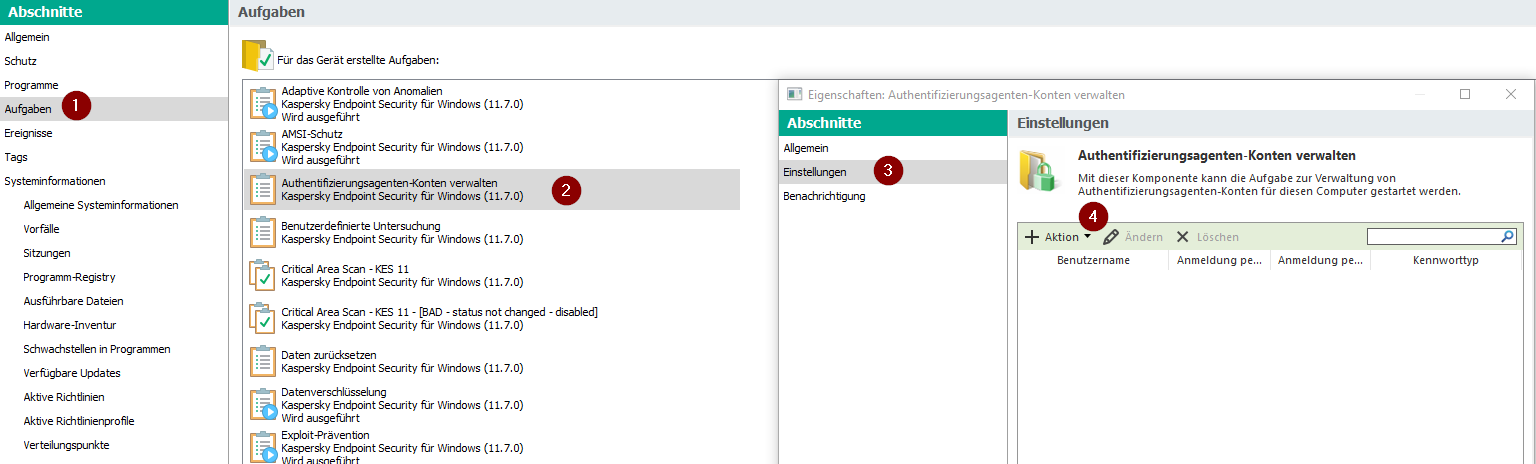Select Einstellungen in the Eigenschaften dialog
The width and height of the screenshot is (1536, 464).
pyautogui.click(x=892, y=172)
